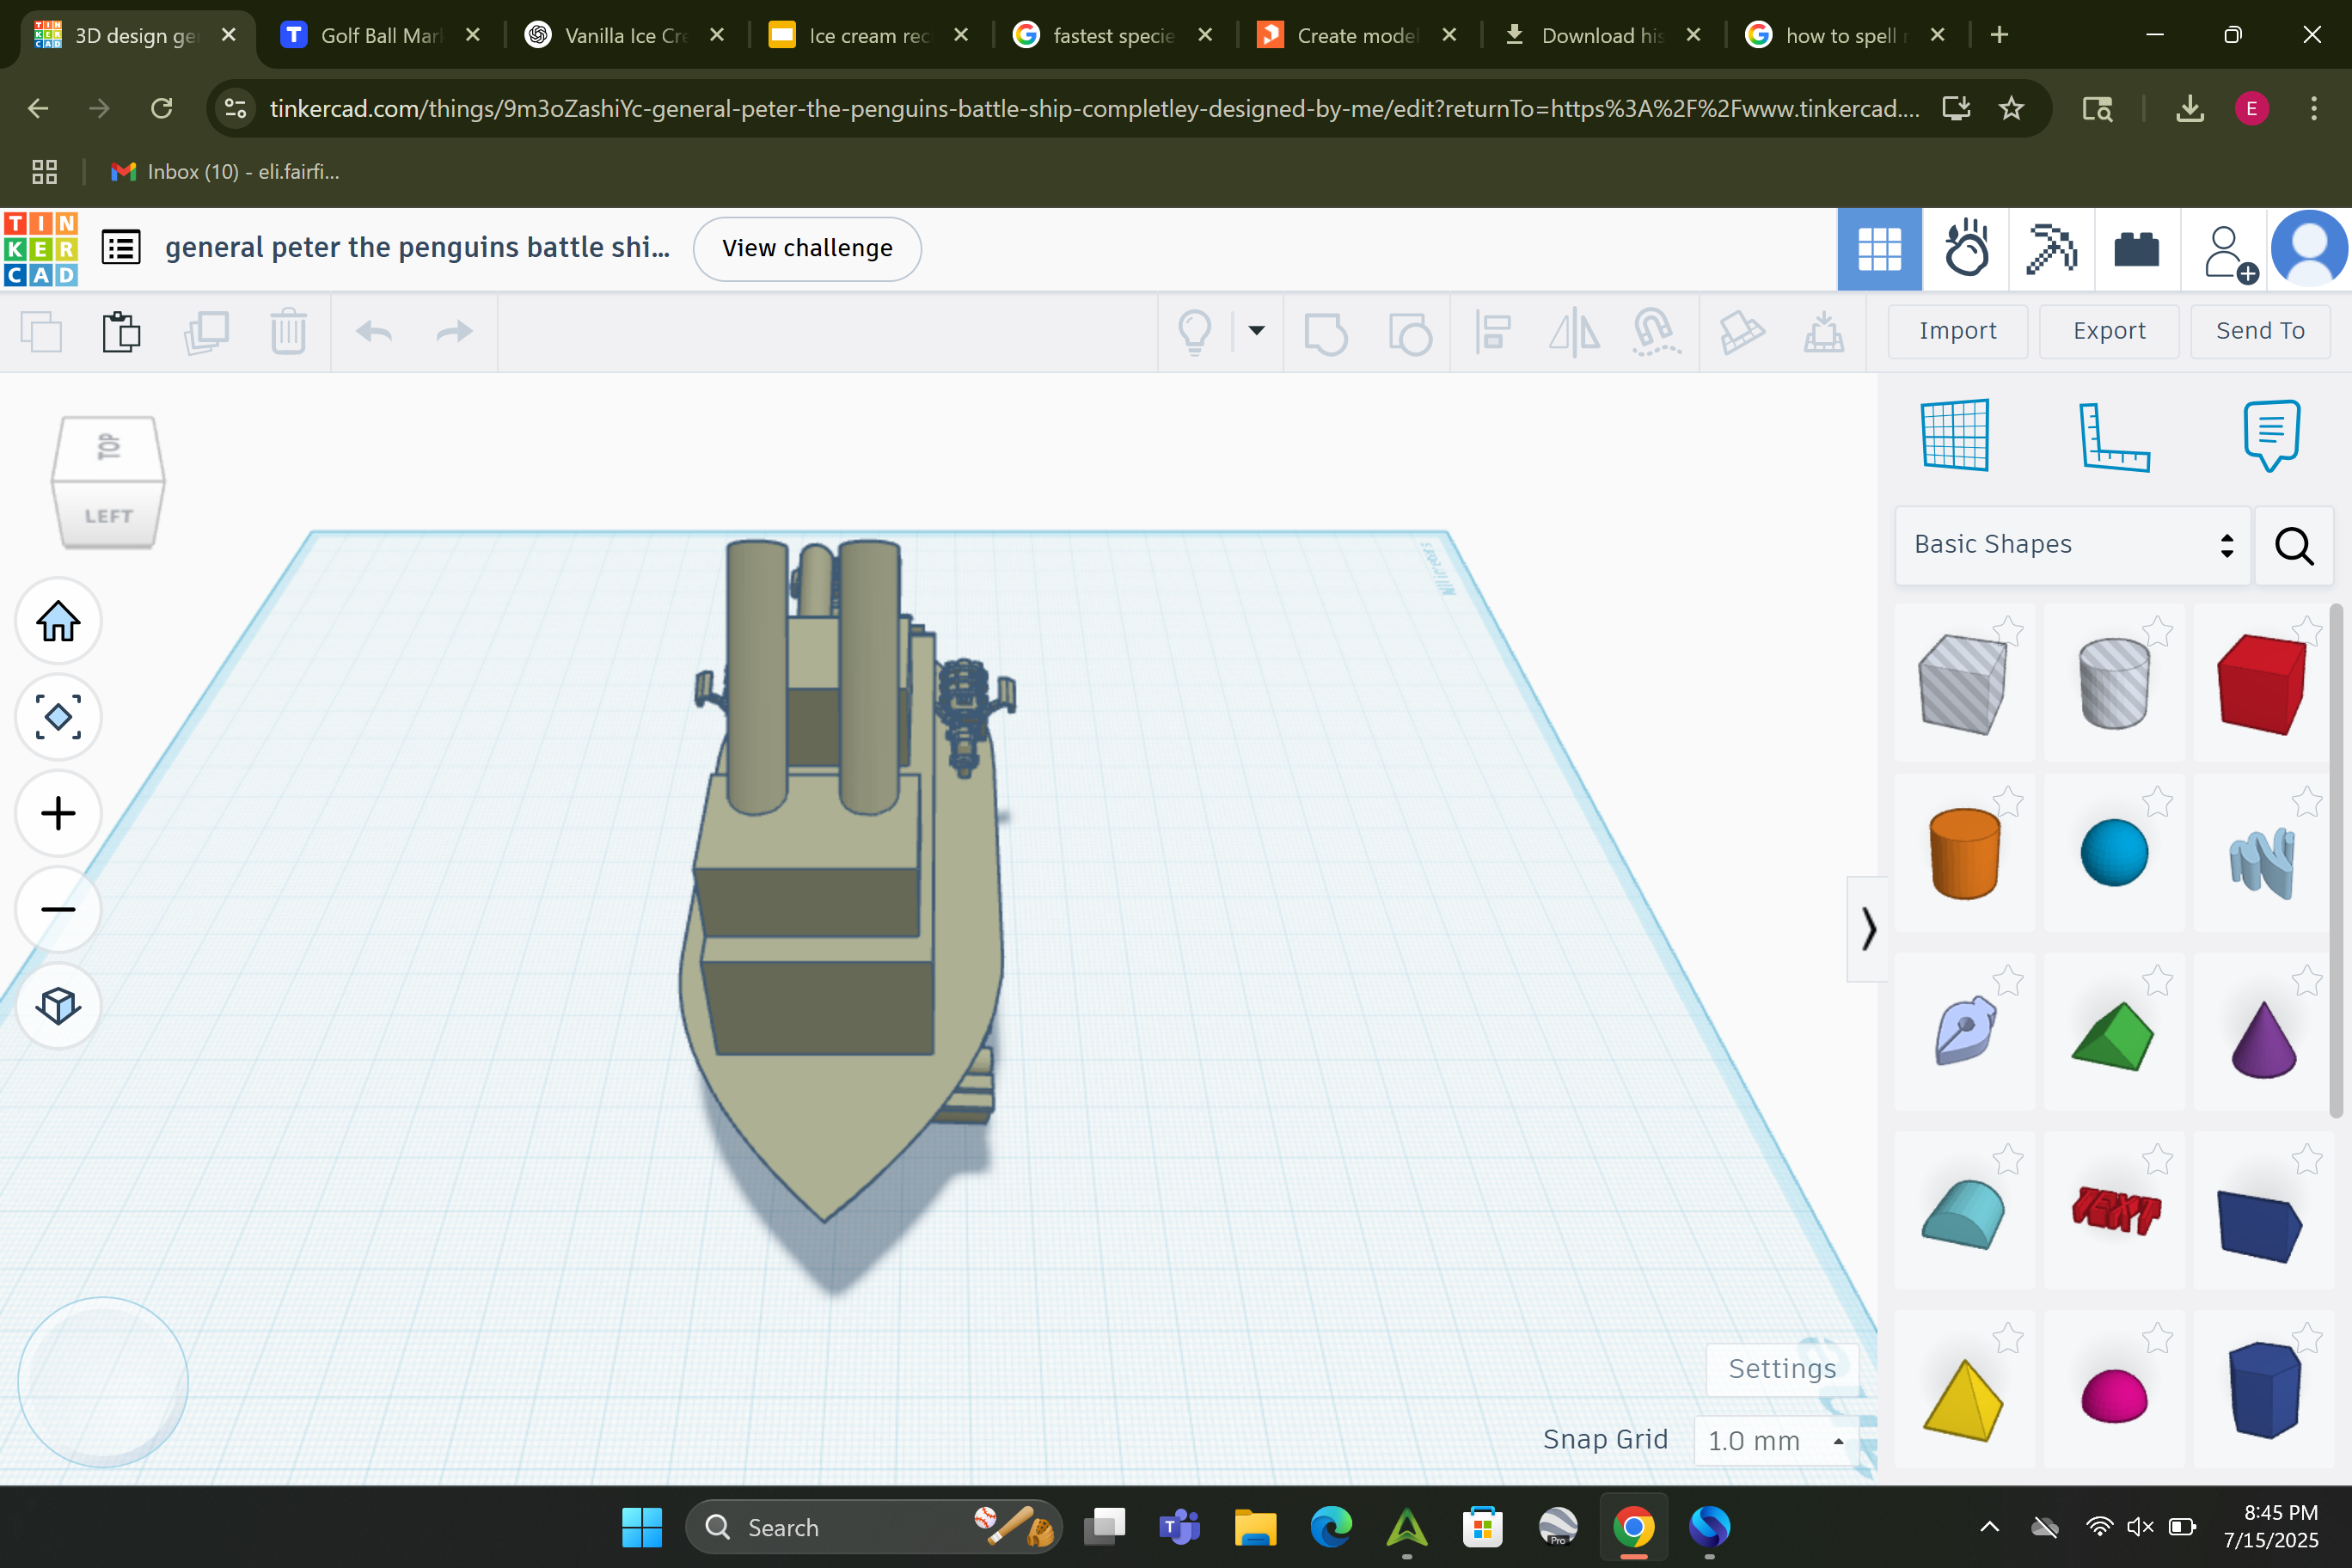2352x1568 pixels.
Task: Pick the green Roof shape
Action: tap(2113, 1036)
